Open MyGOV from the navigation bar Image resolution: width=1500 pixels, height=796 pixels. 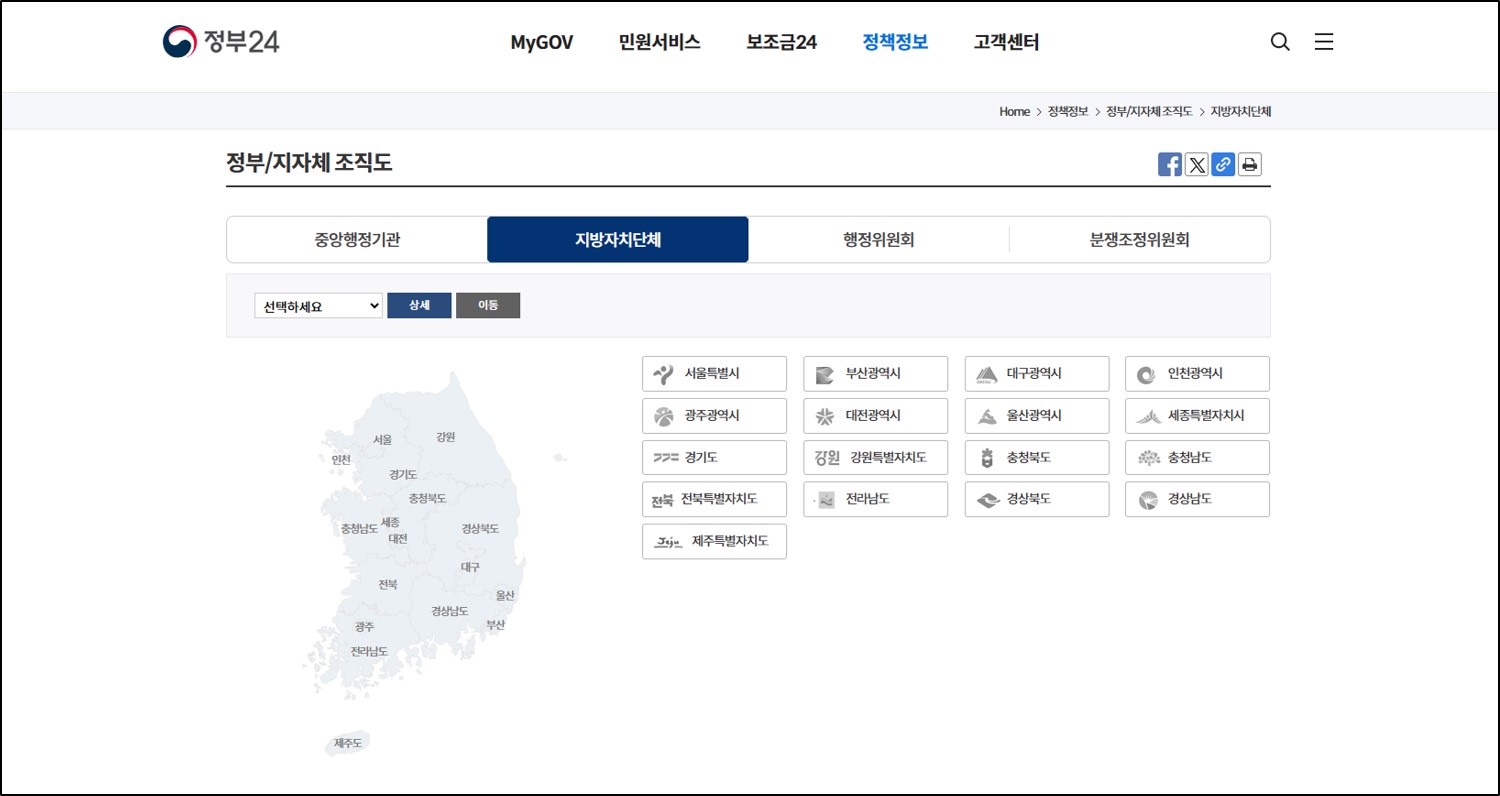[x=541, y=42]
